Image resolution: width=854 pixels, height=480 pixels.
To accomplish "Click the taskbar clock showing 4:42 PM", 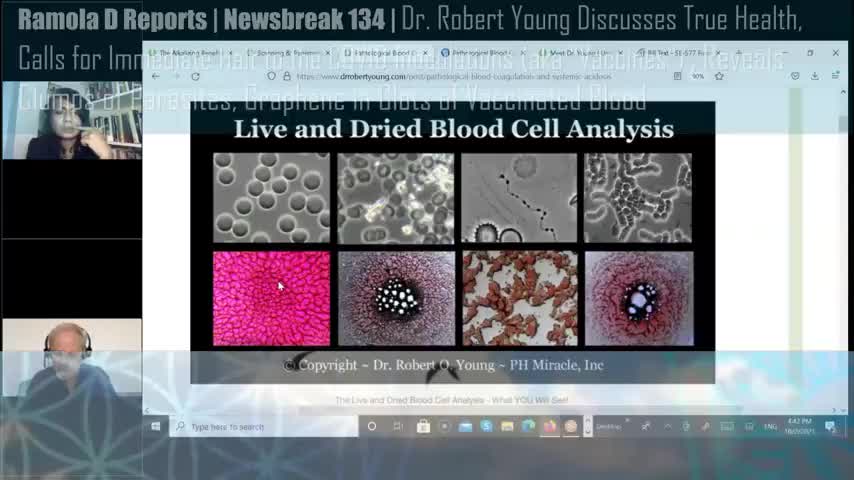I will [x=799, y=426].
